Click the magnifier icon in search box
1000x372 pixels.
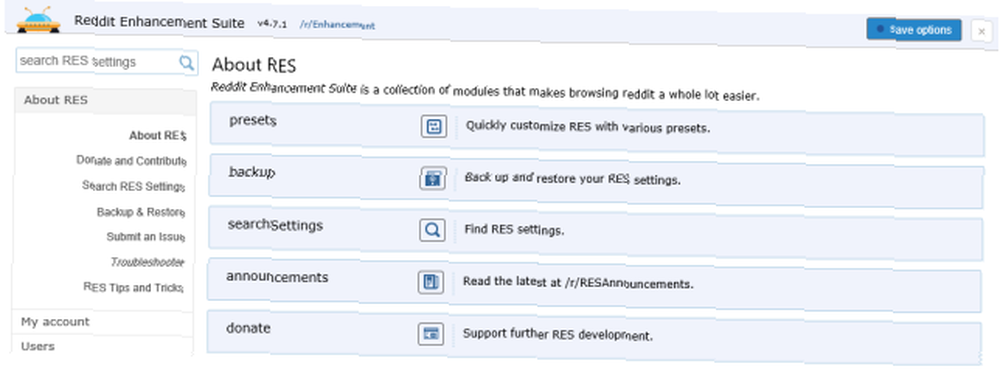tap(186, 62)
